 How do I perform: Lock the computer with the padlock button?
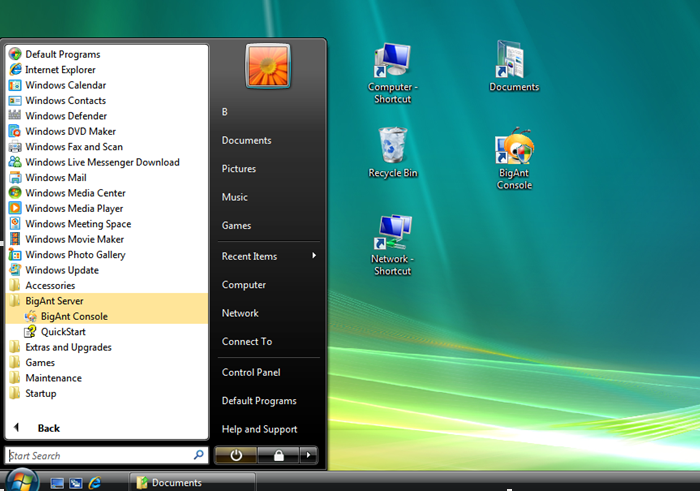[278, 455]
